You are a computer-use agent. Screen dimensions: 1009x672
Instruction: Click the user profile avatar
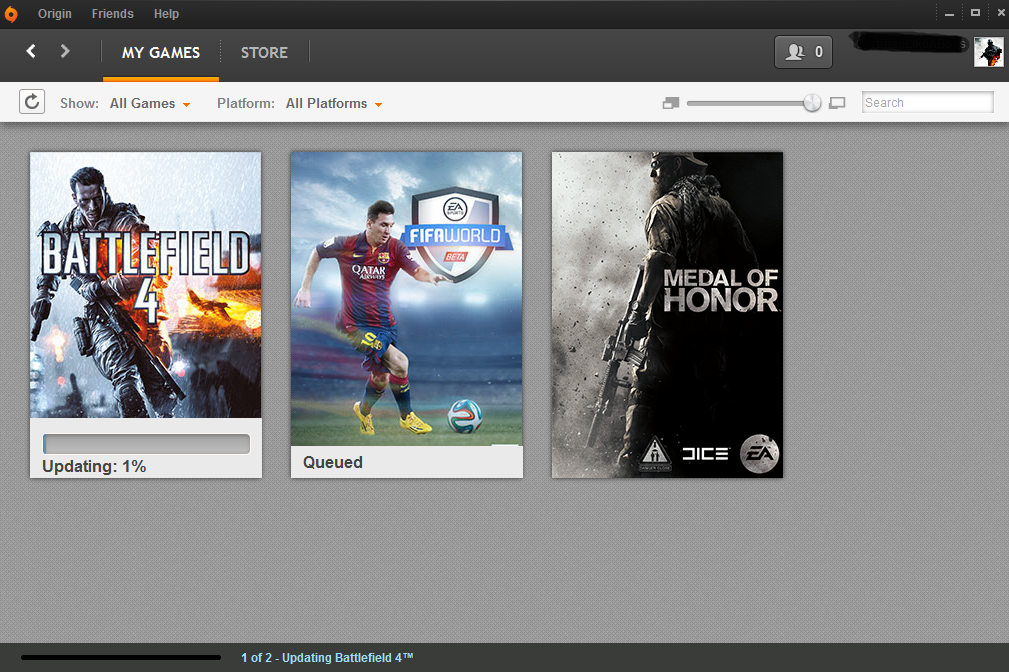[988, 52]
